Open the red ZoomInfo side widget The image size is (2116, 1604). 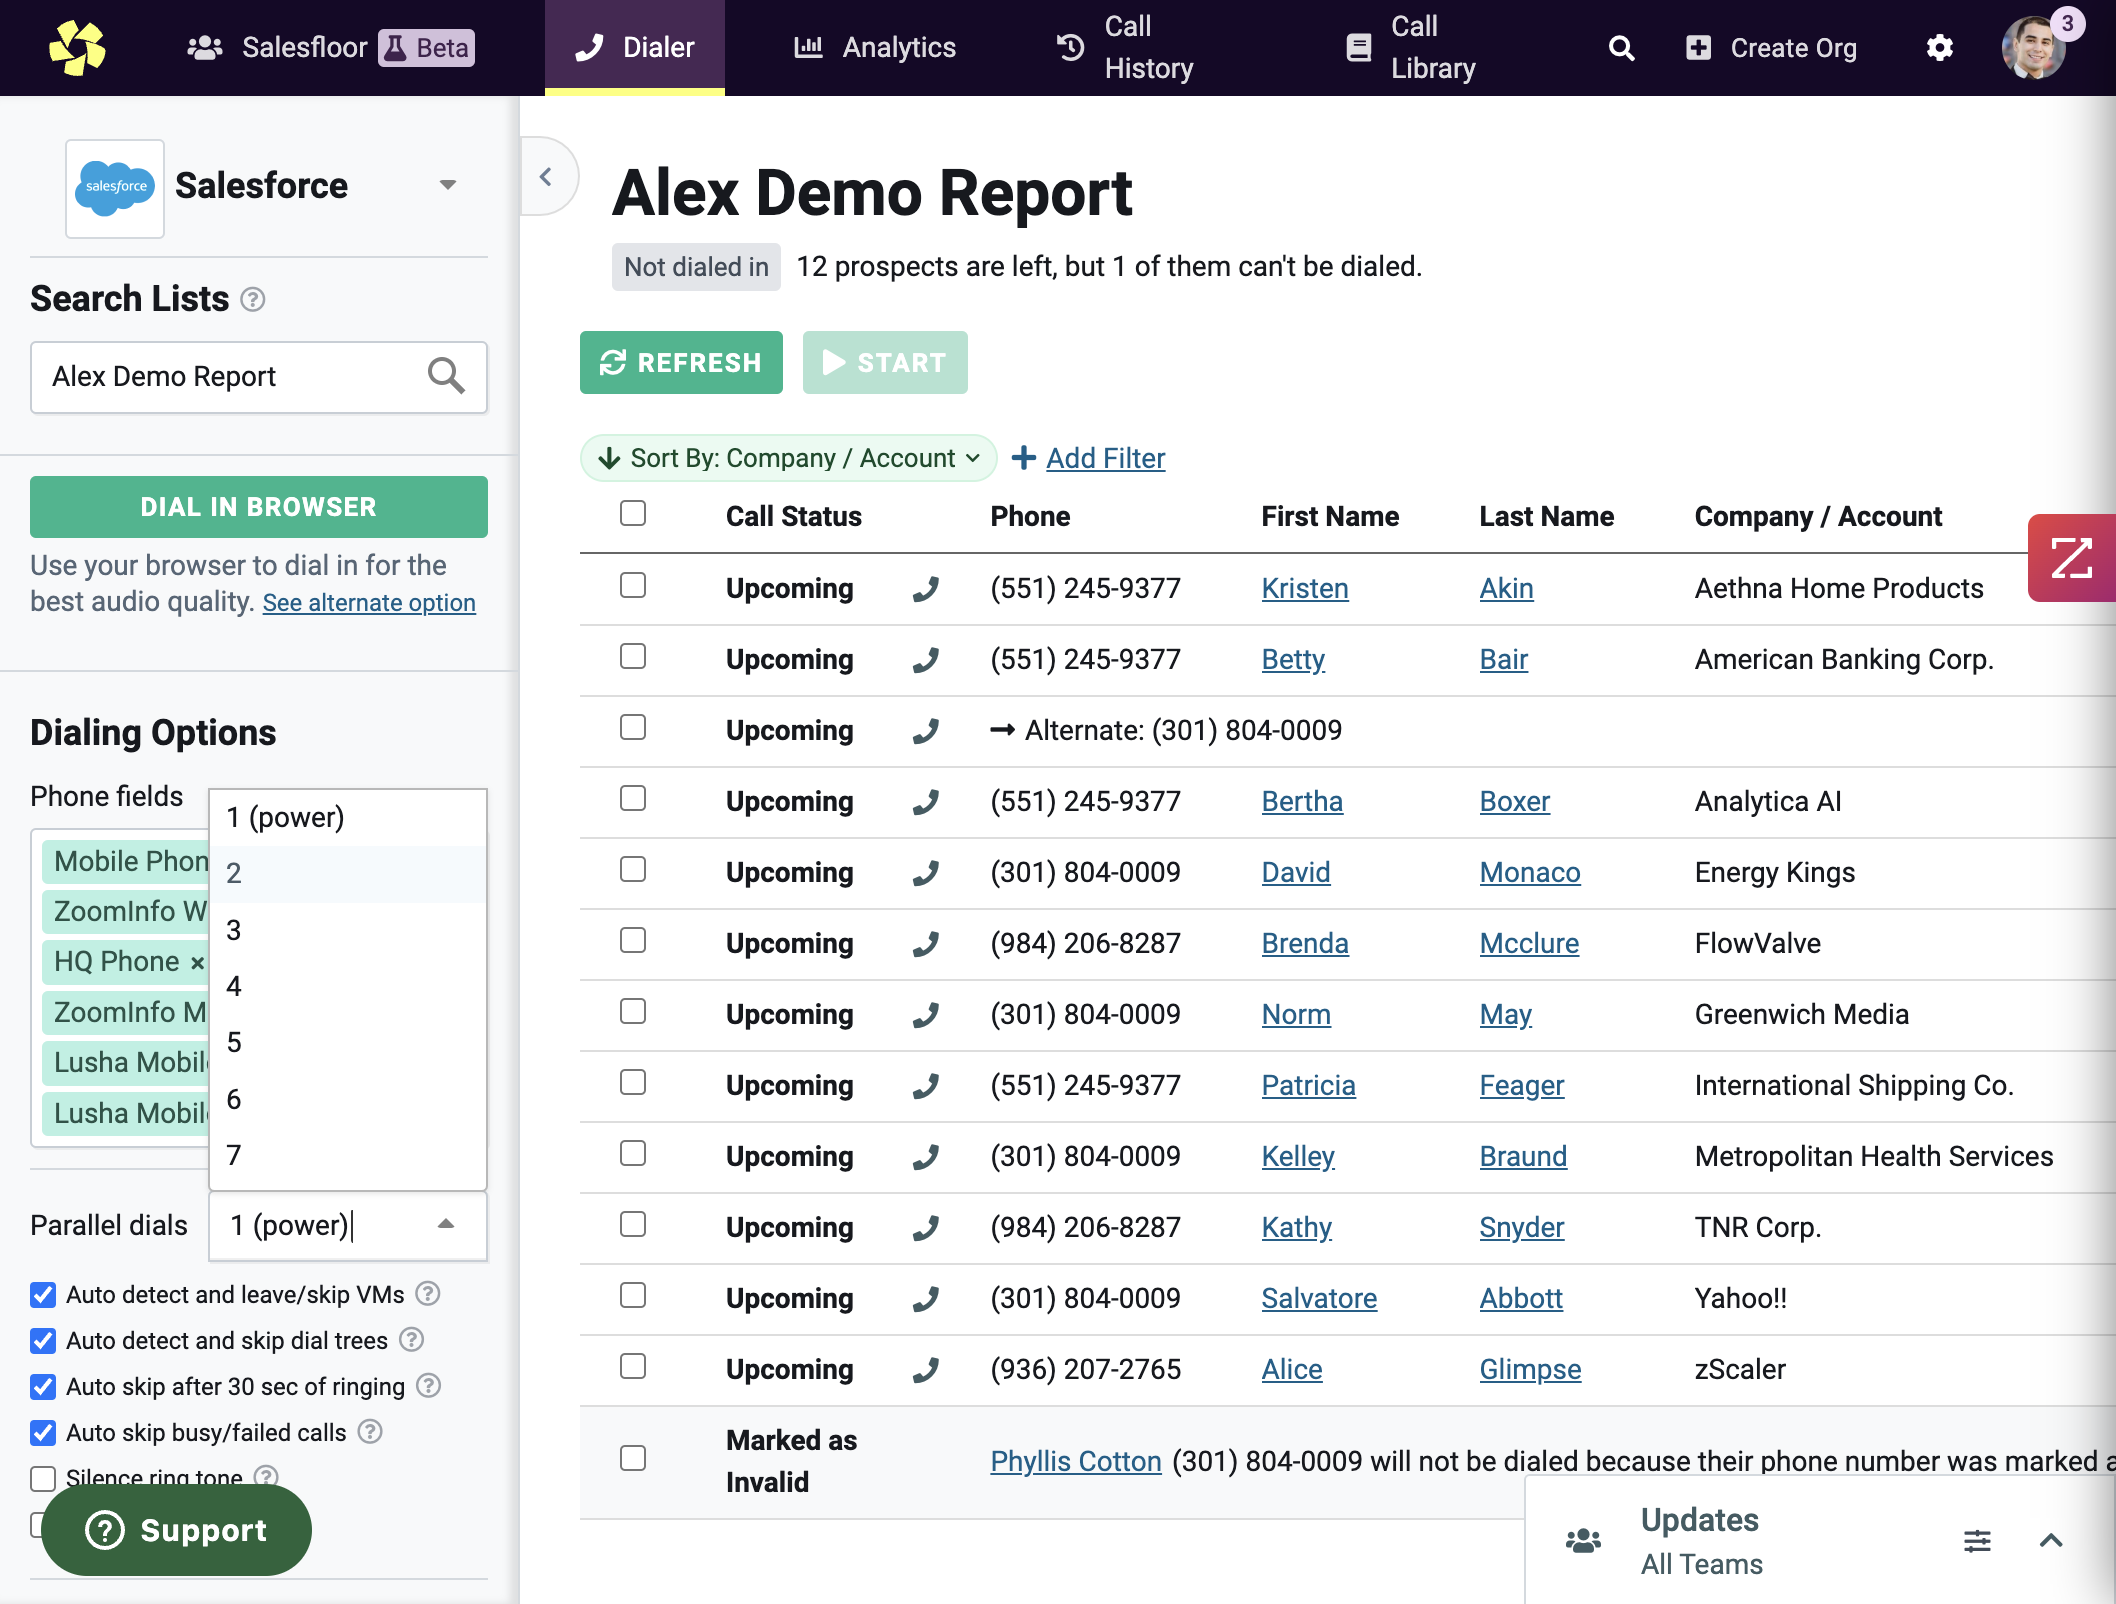(x=2072, y=558)
